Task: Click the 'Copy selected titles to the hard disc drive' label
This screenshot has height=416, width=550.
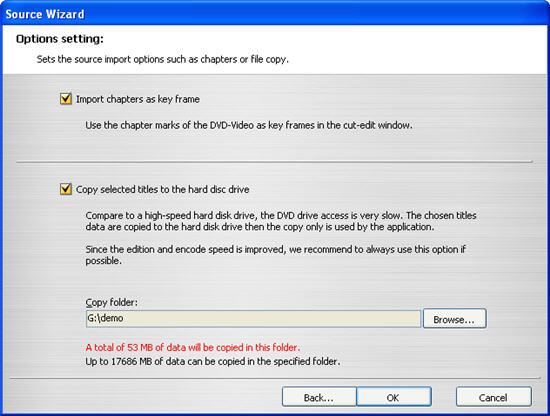Action: click(163, 189)
